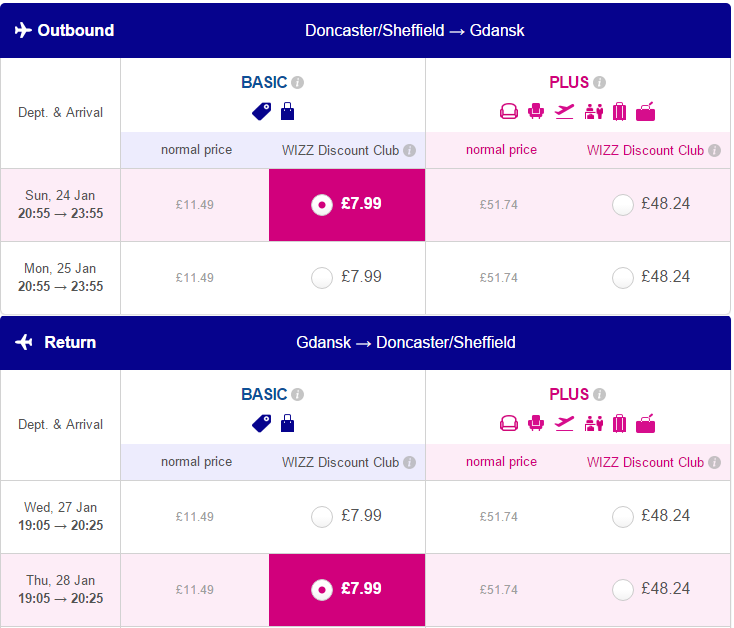The image size is (734, 628).
Task: Click the suitcase icon under return PLUS
Action: (619, 424)
